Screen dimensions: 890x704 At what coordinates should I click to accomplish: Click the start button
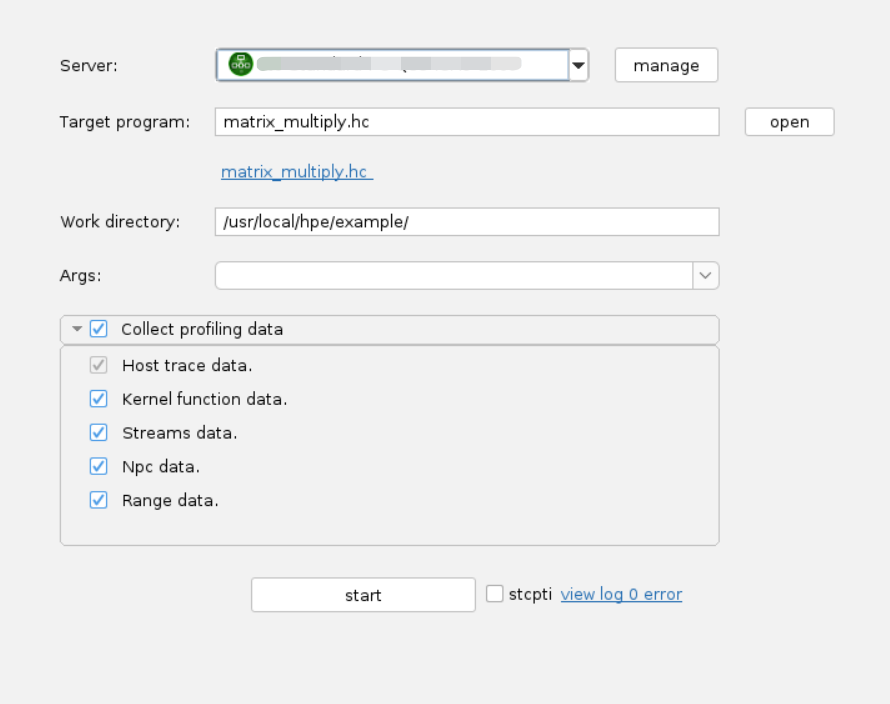[363, 595]
